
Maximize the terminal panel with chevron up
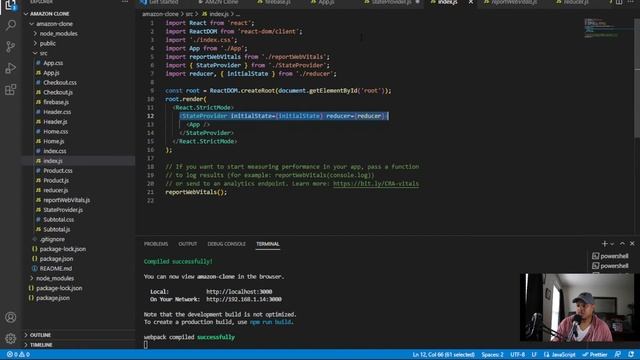(622, 244)
